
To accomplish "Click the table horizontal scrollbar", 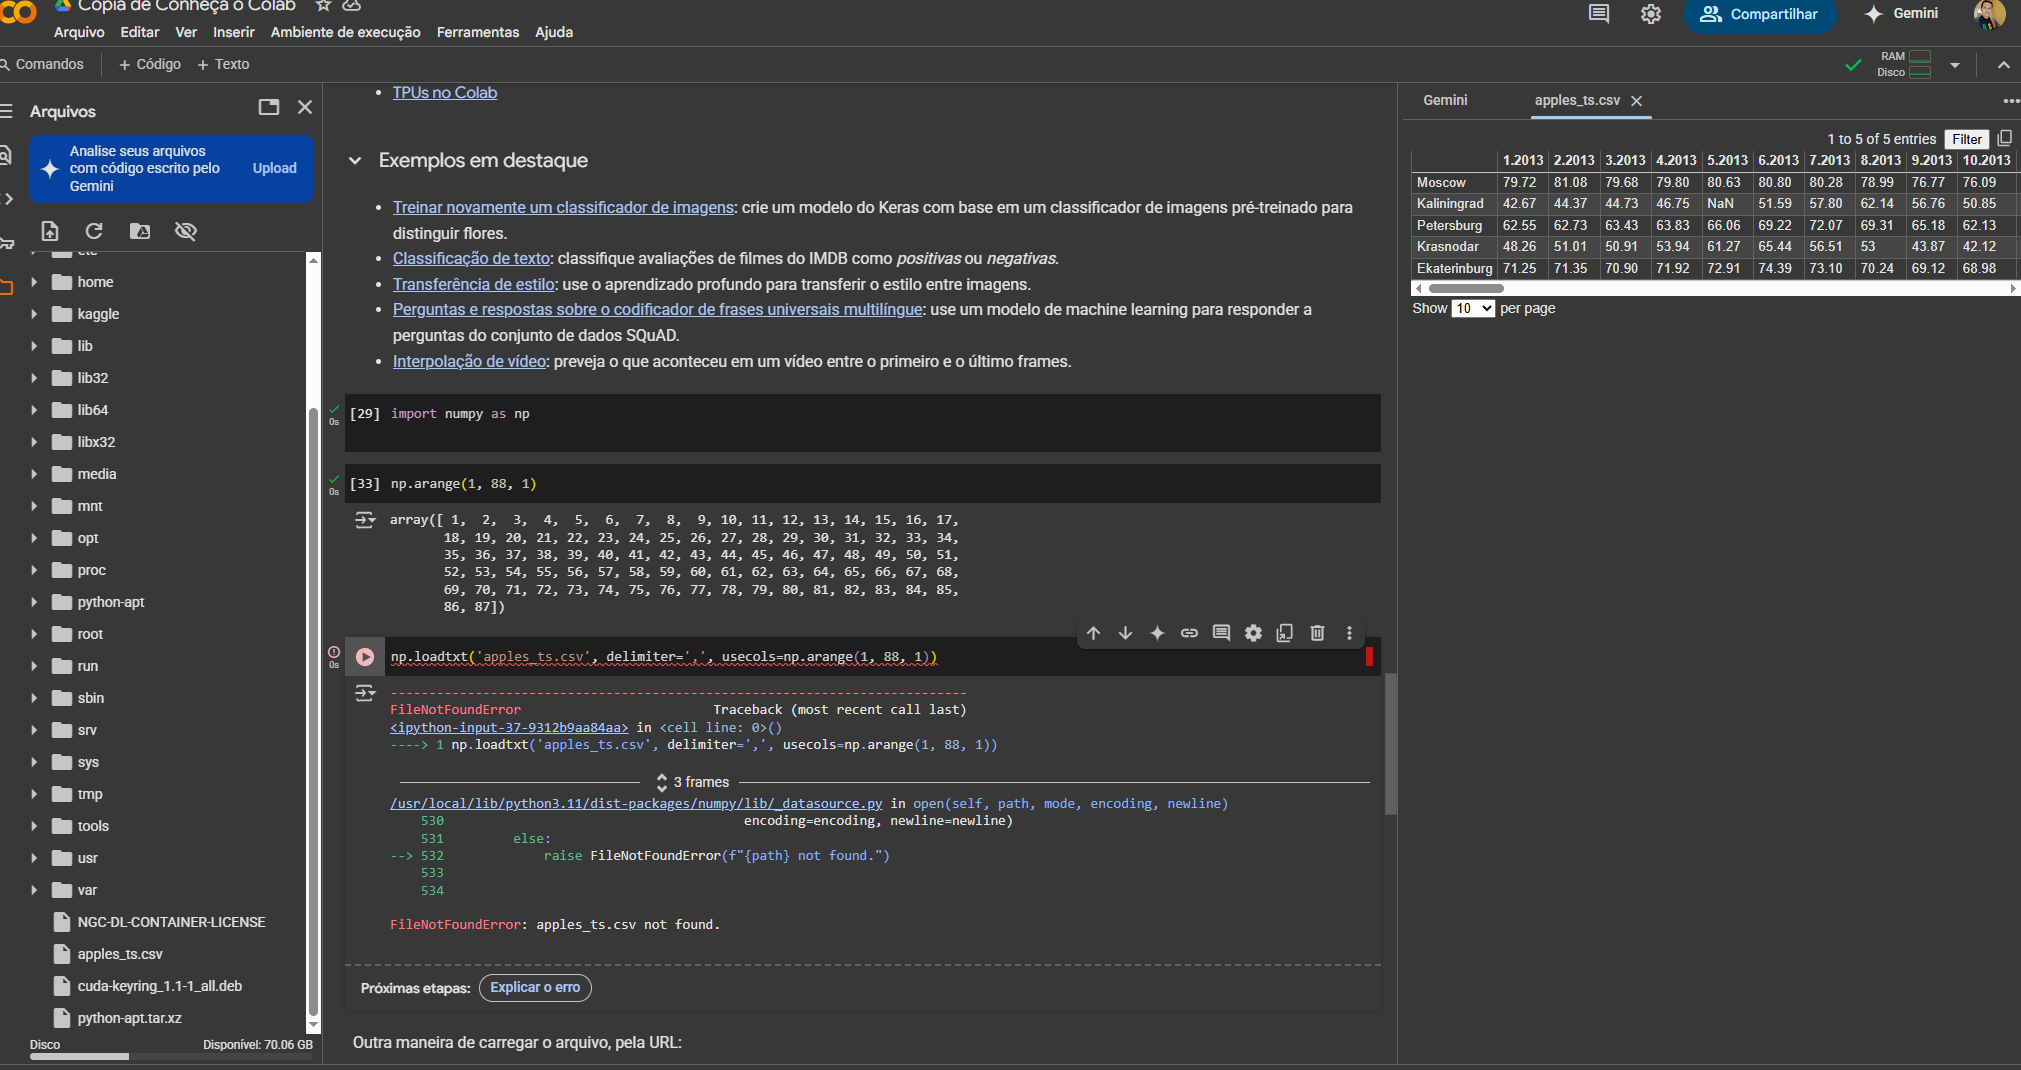I will [1465, 288].
